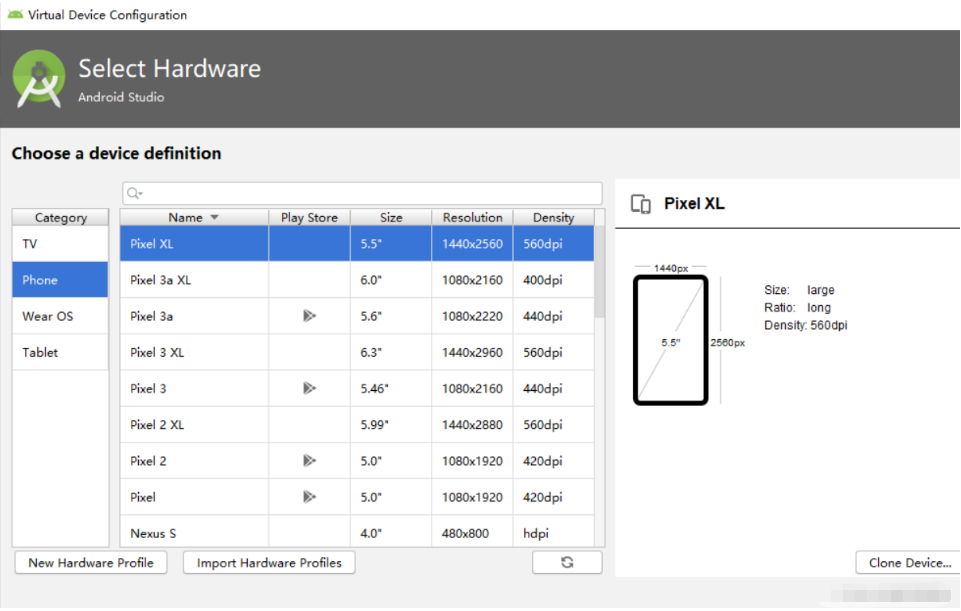The image size is (961, 611).
Task: Click the refresh icon button below the table
Action: 567,563
